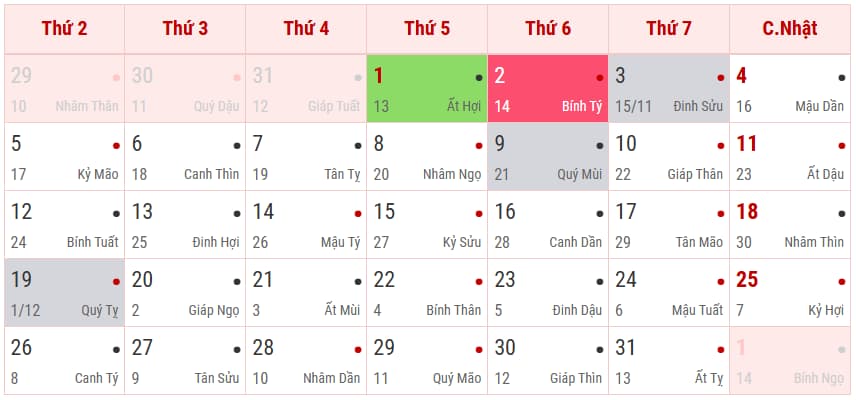Select the red day 2 Bính Tý cell
Viewport: 856px width, 400px height.
tap(548, 88)
